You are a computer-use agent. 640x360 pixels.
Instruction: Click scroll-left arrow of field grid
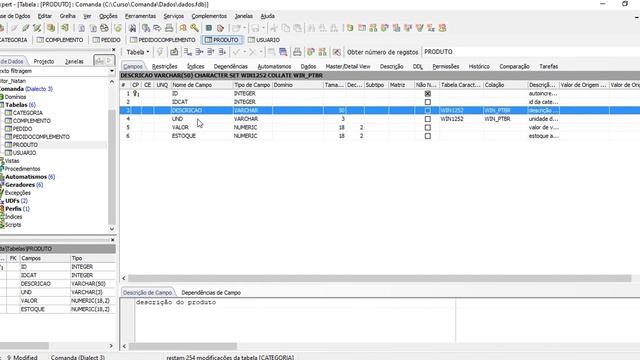(x=124, y=278)
